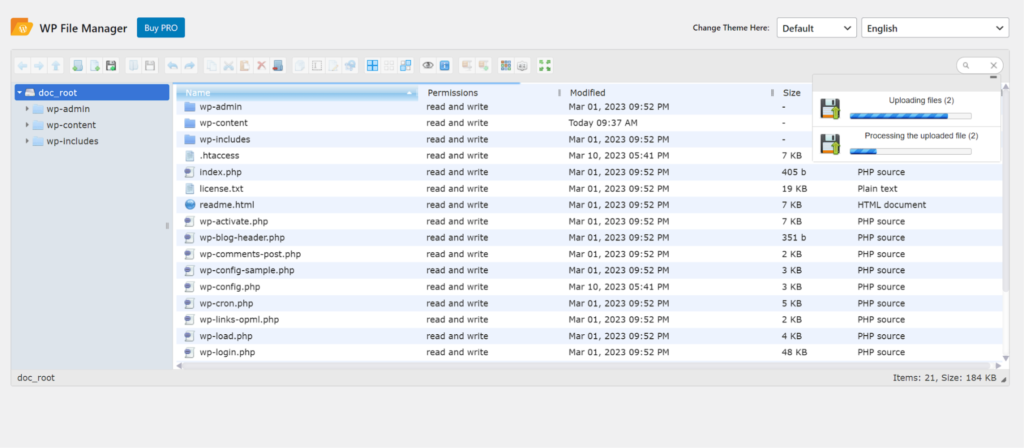The image size is (1024, 448).
Task: Click the new folder toolbar icon
Action: point(77,66)
